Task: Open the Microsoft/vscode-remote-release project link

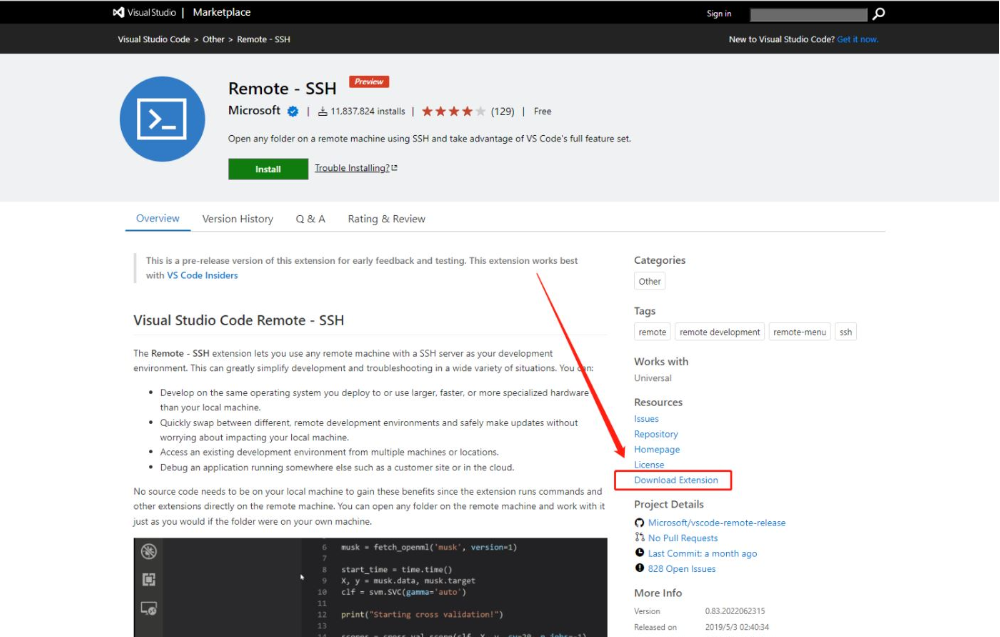Action: pos(717,522)
